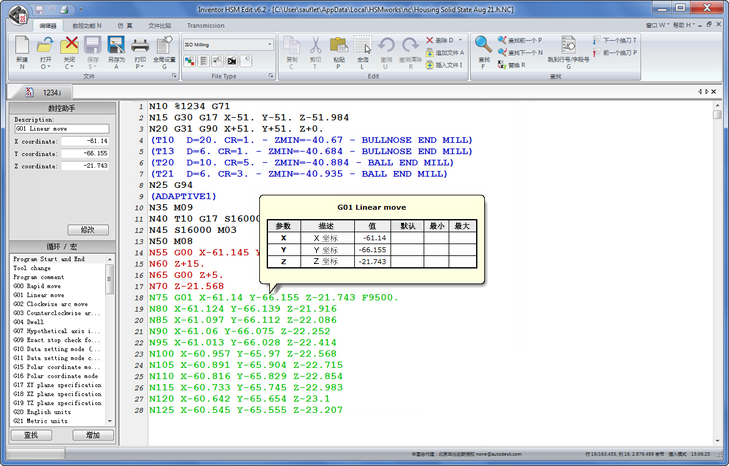
Task: Close the document tab with the X button
Action: [x=714, y=92]
